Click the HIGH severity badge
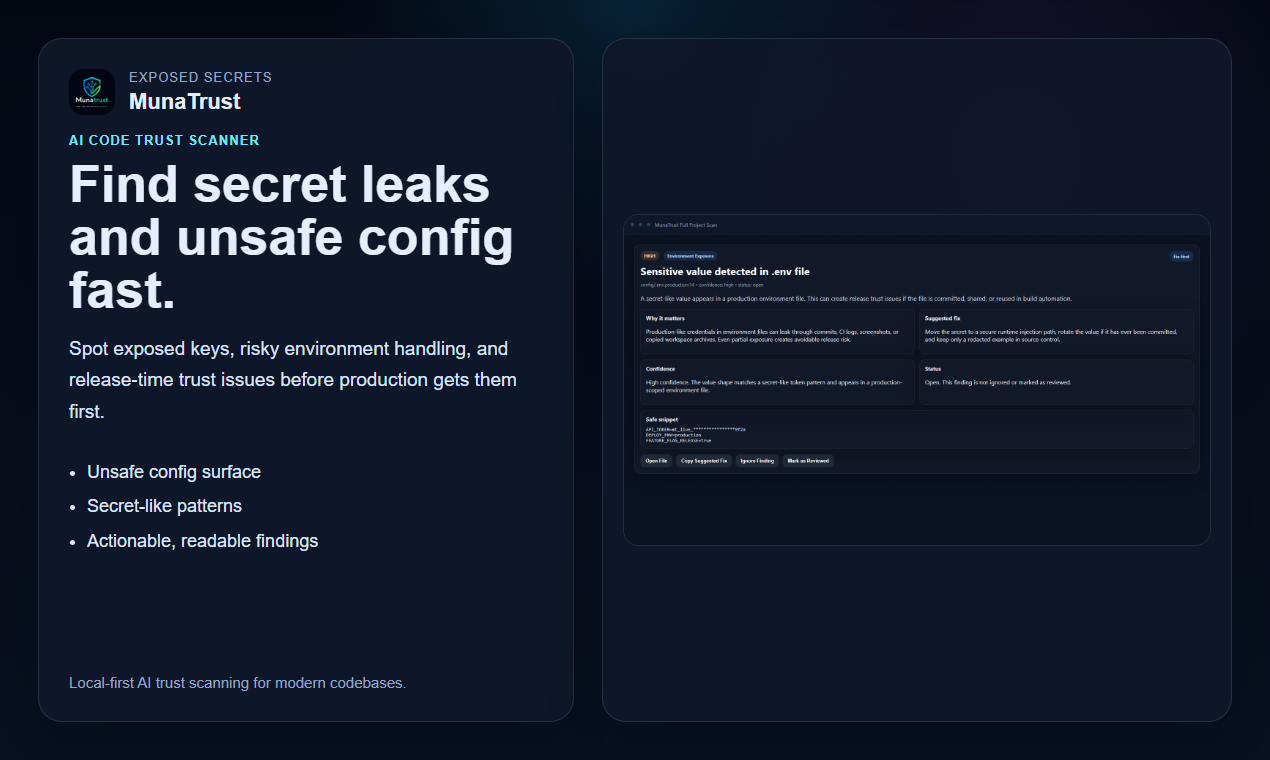This screenshot has height=760, width=1270. [649, 256]
